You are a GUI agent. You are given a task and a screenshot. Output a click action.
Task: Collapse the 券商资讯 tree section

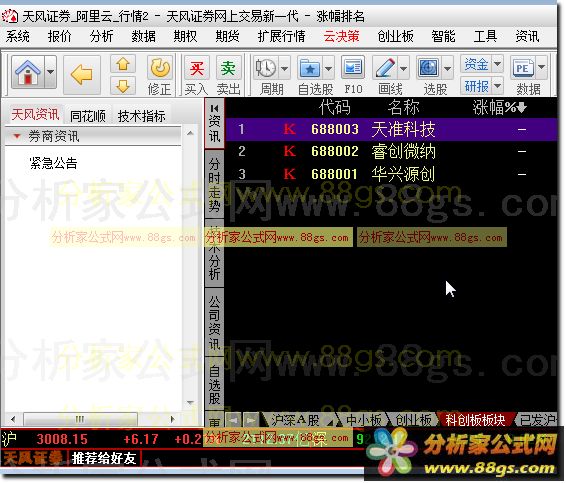click(16, 136)
